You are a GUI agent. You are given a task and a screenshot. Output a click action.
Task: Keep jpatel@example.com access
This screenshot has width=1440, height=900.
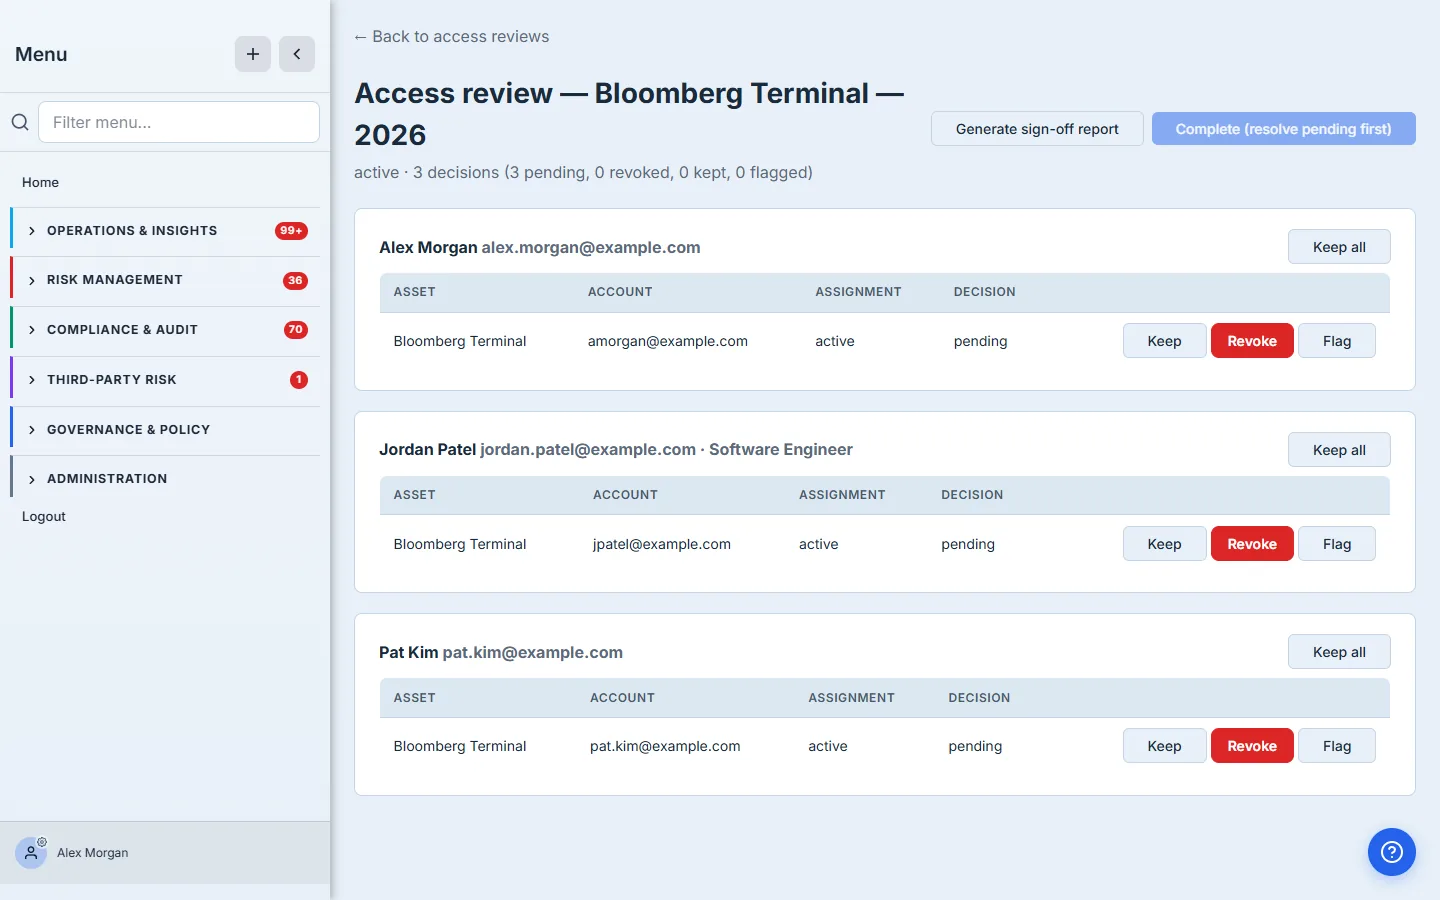point(1164,544)
